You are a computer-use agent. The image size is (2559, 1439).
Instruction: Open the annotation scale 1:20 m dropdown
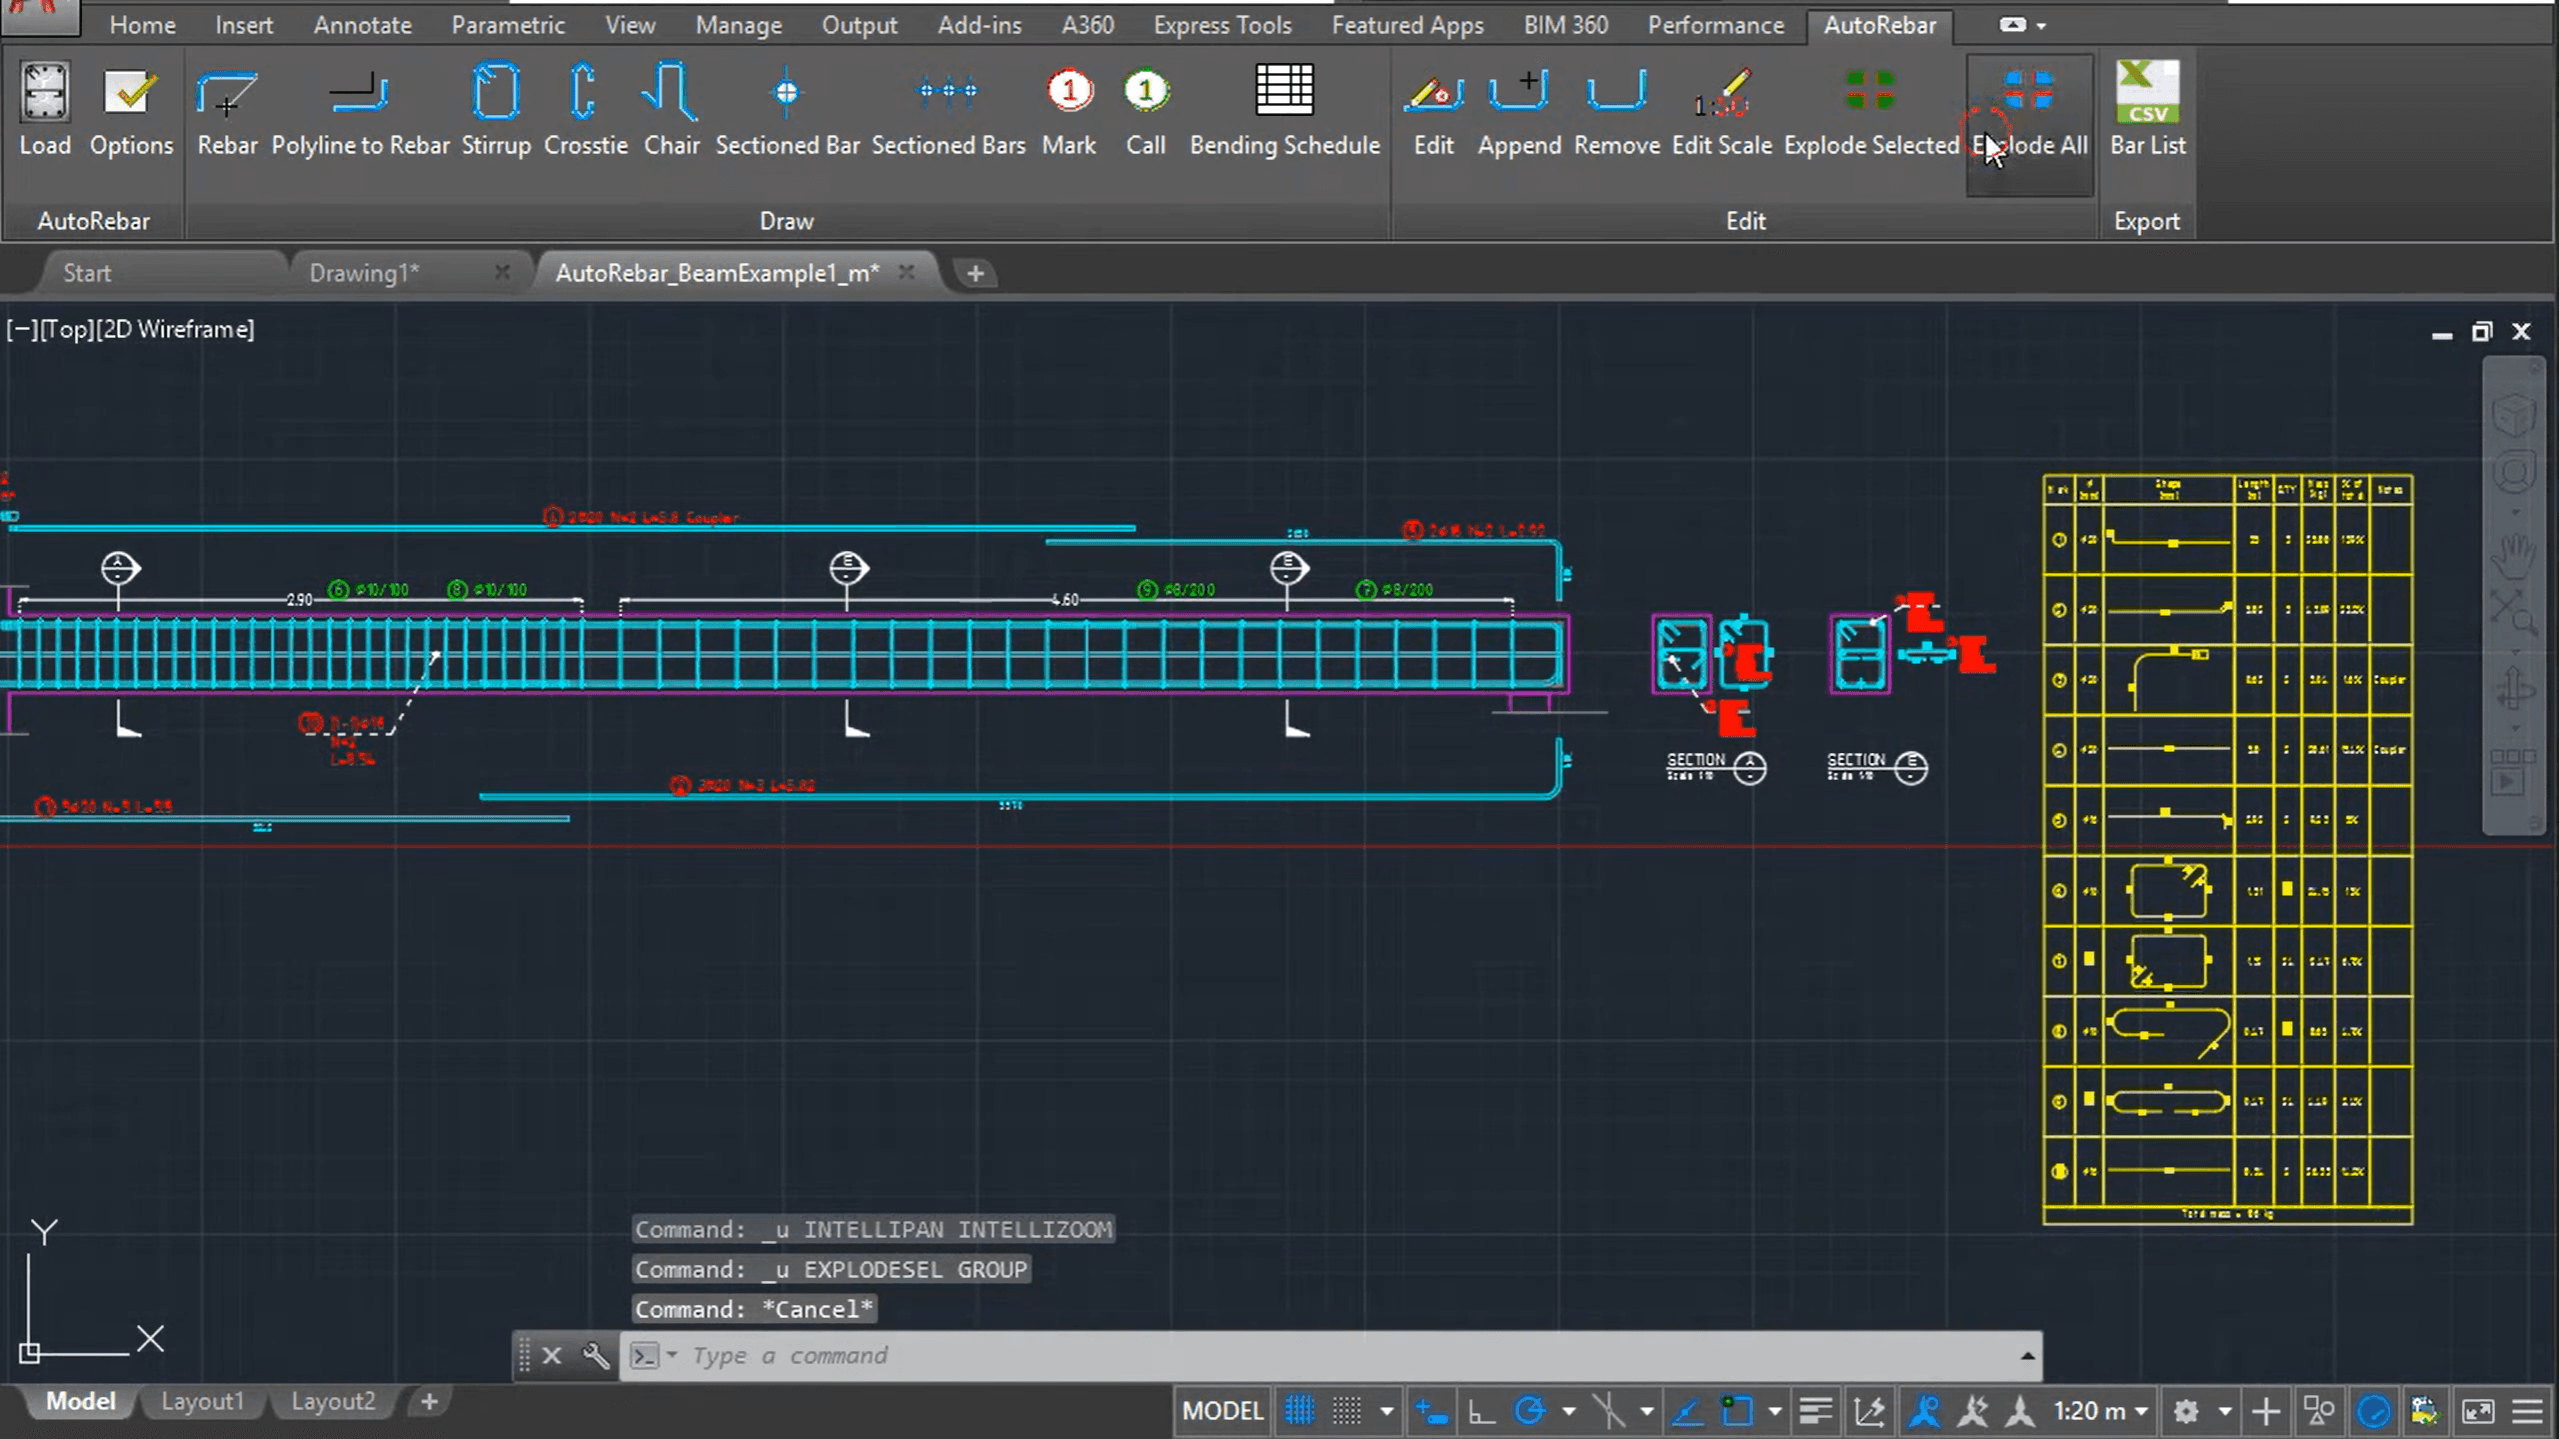2101,1411
